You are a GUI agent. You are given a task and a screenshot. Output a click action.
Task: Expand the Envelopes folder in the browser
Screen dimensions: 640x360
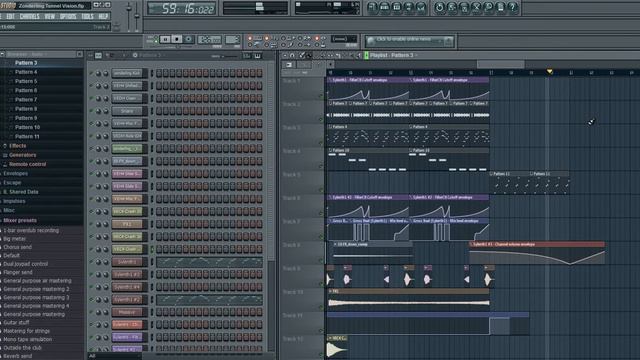16,173
